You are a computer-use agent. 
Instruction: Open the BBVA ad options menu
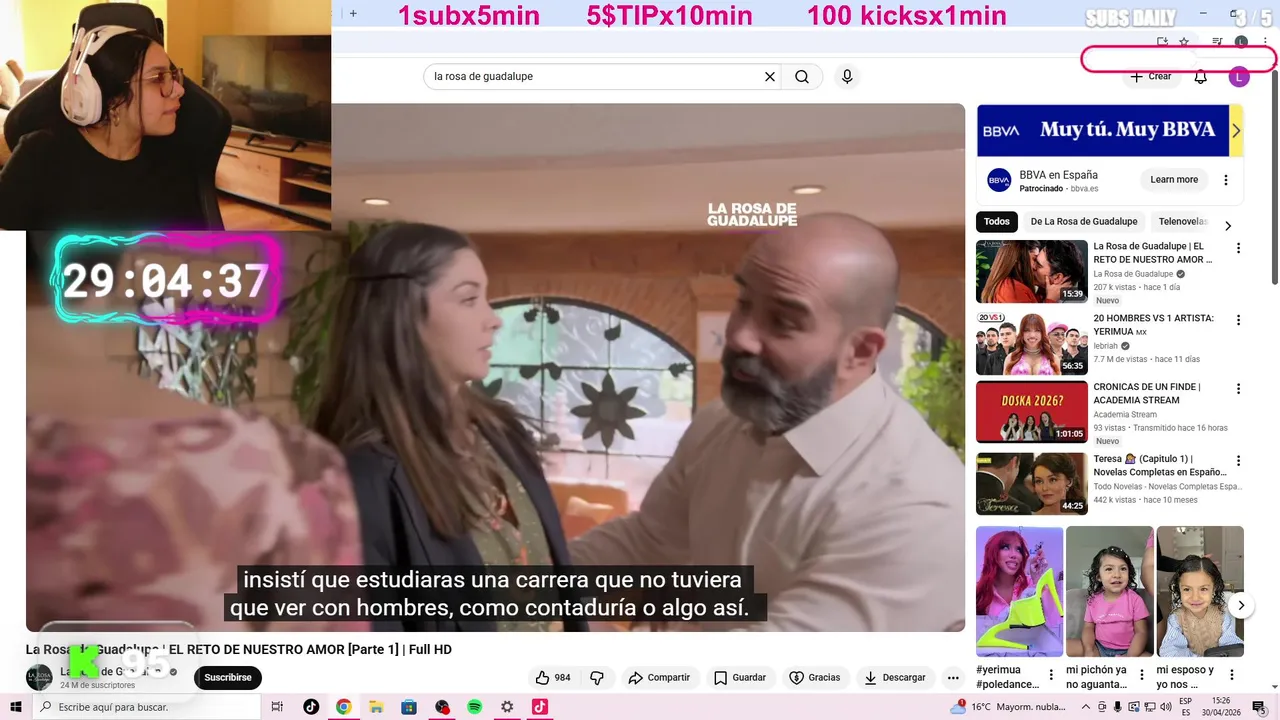click(1227, 180)
